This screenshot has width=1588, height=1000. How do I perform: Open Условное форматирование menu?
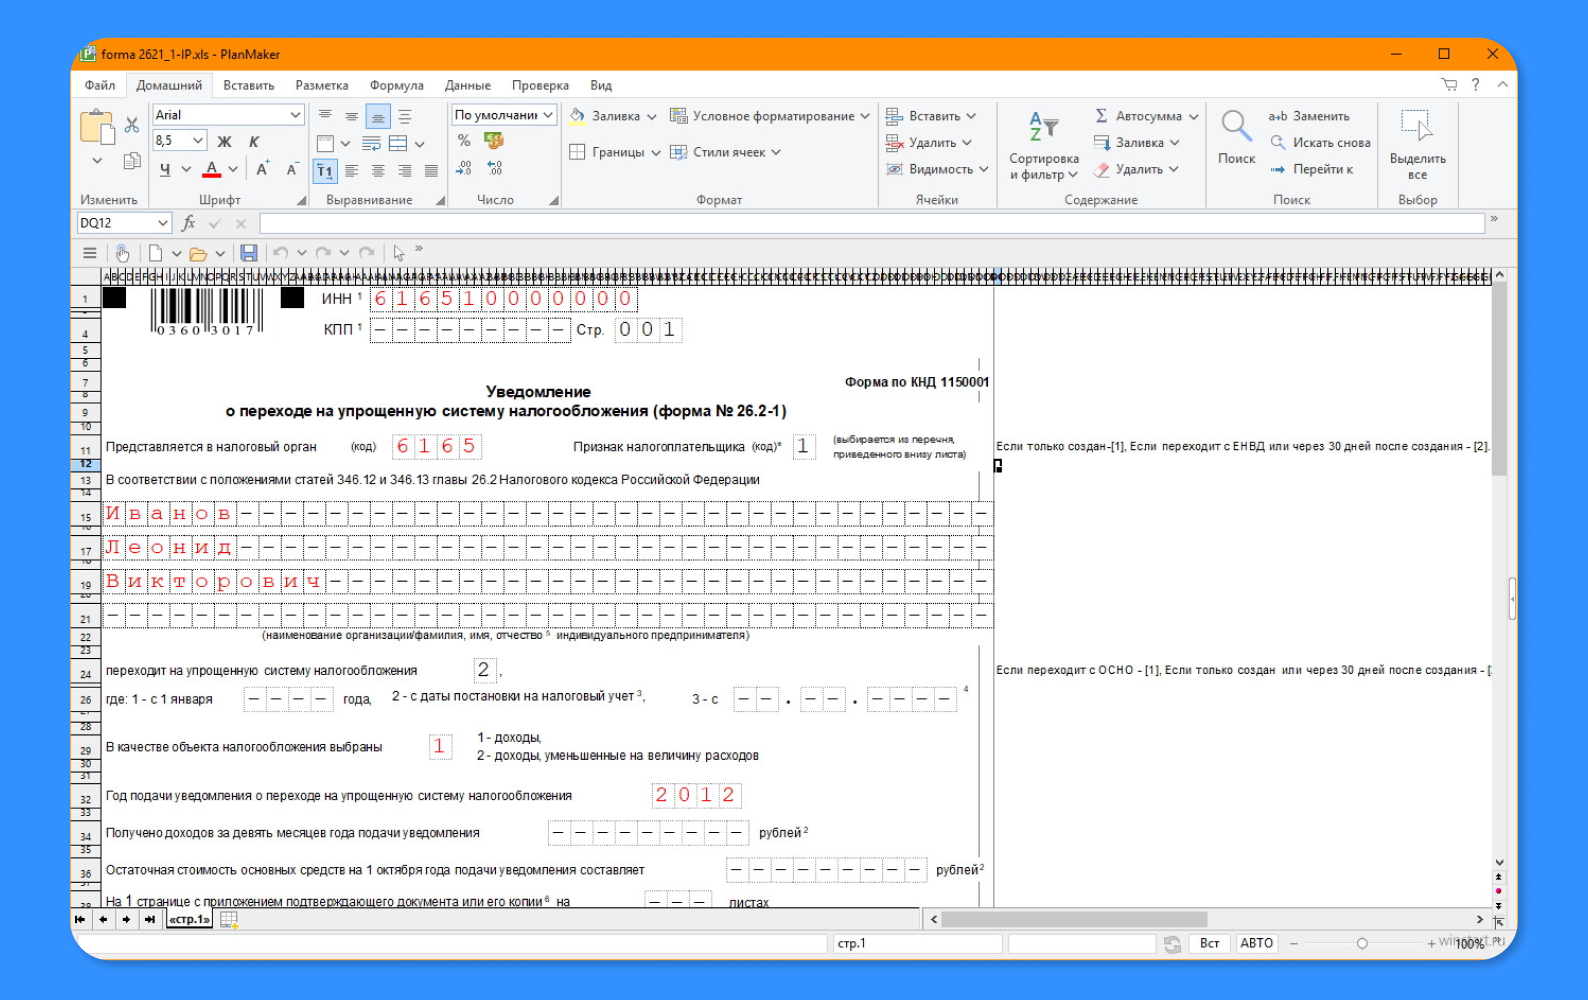point(770,116)
